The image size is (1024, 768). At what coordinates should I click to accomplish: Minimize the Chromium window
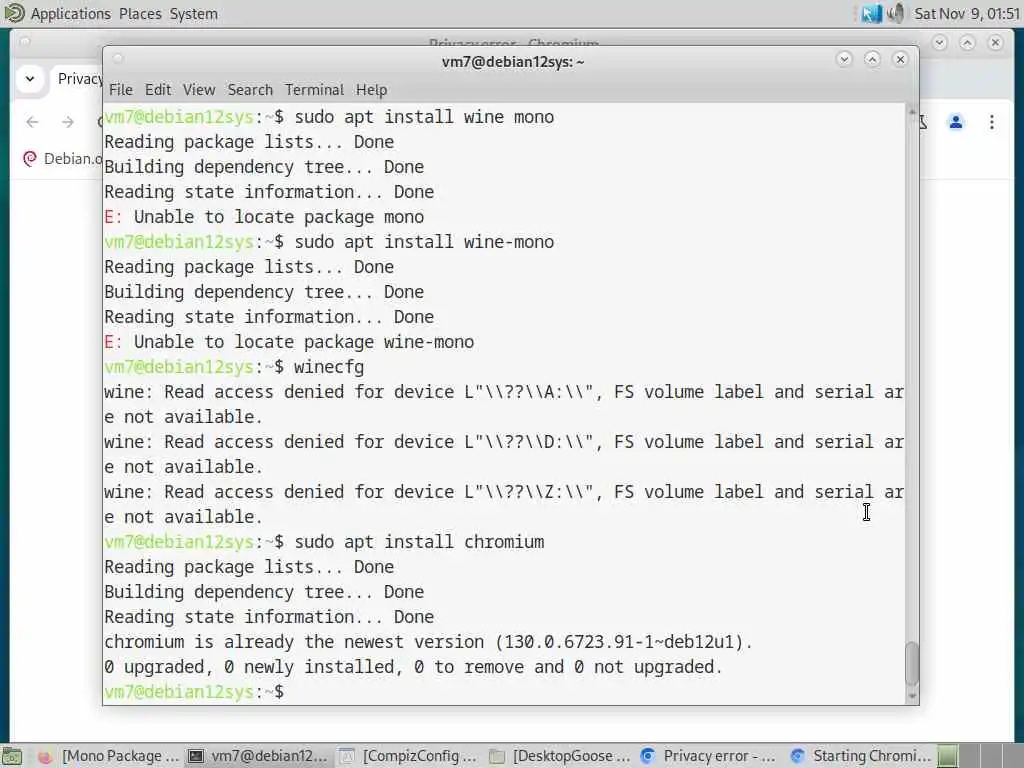click(939, 43)
